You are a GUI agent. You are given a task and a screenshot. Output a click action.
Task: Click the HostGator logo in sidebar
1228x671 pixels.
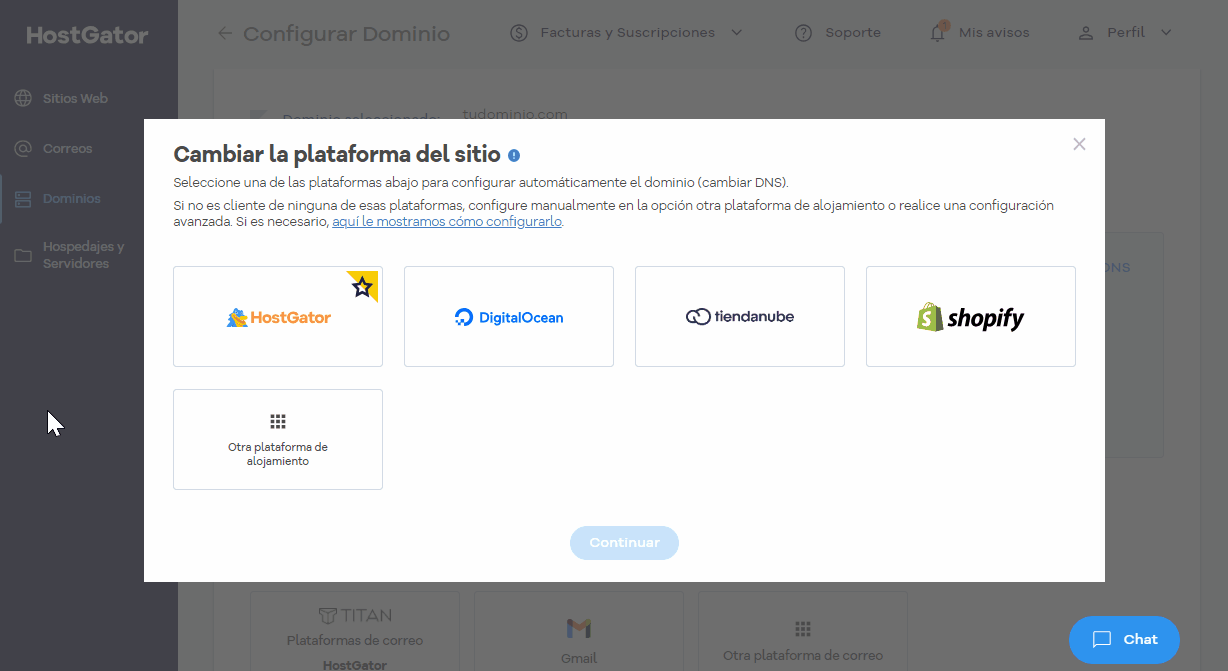tap(87, 36)
